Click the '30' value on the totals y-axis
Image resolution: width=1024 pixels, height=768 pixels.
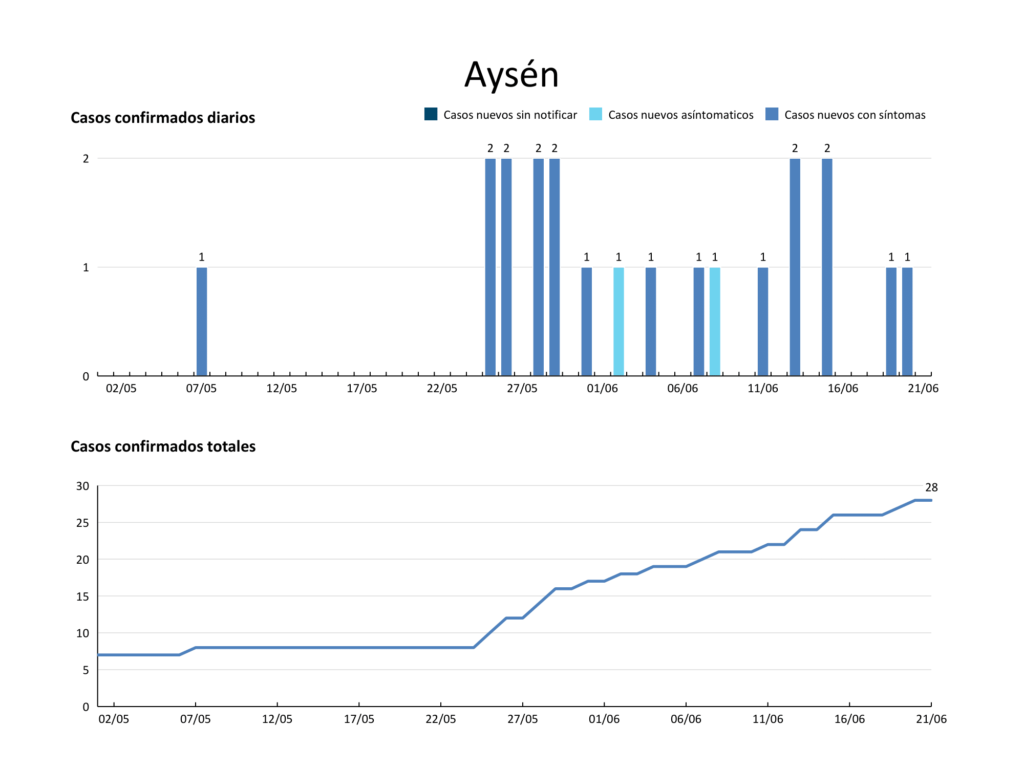[82, 486]
